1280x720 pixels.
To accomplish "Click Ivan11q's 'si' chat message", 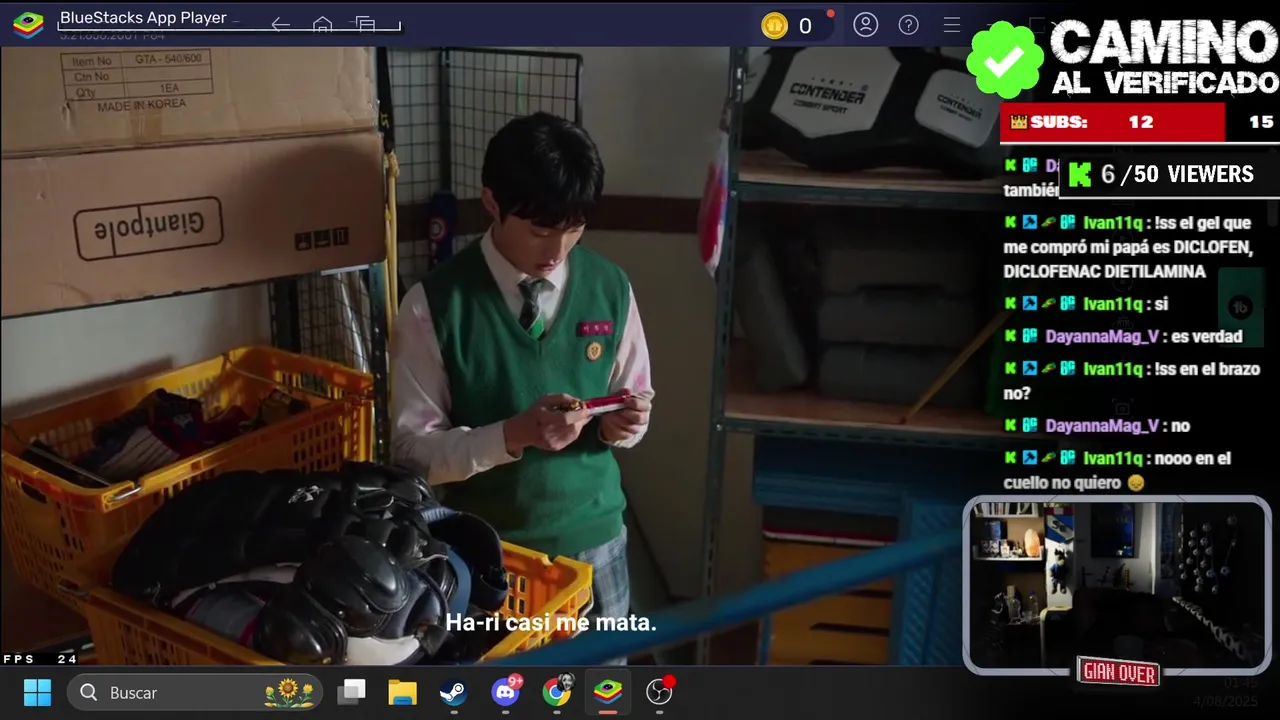I will coord(1086,304).
